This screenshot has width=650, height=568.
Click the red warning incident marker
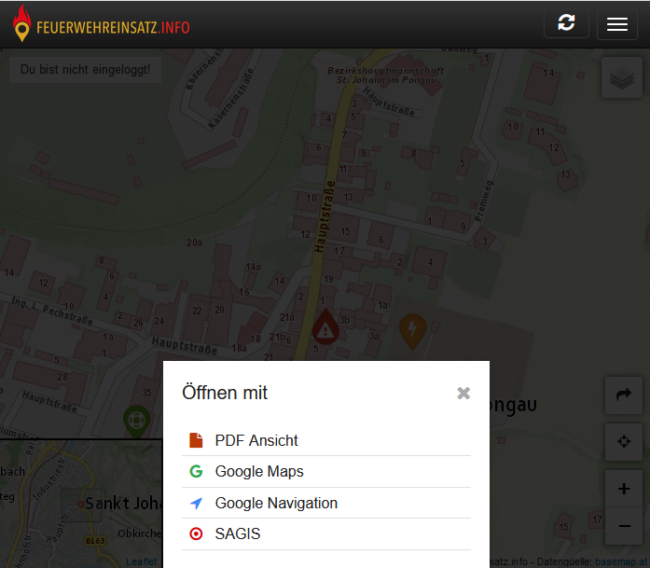point(325,327)
